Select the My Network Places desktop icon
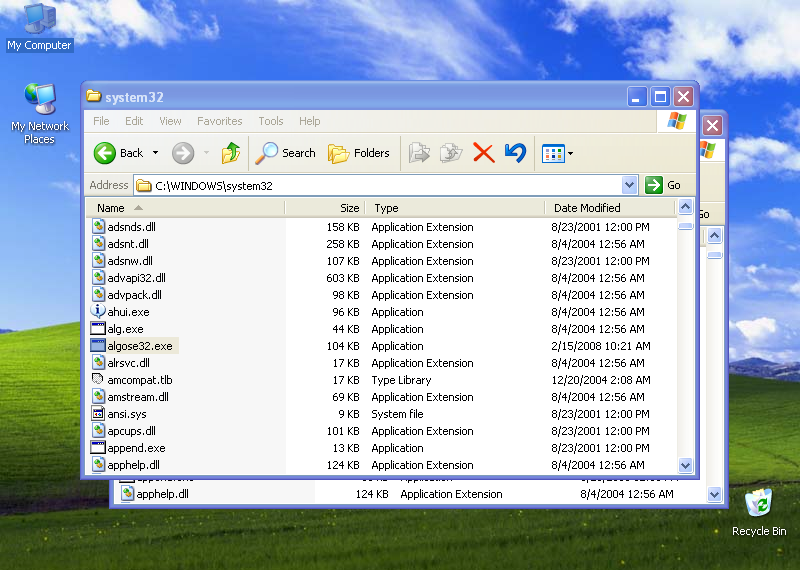Screen dimensions: 800x570 click(x=40, y=114)
